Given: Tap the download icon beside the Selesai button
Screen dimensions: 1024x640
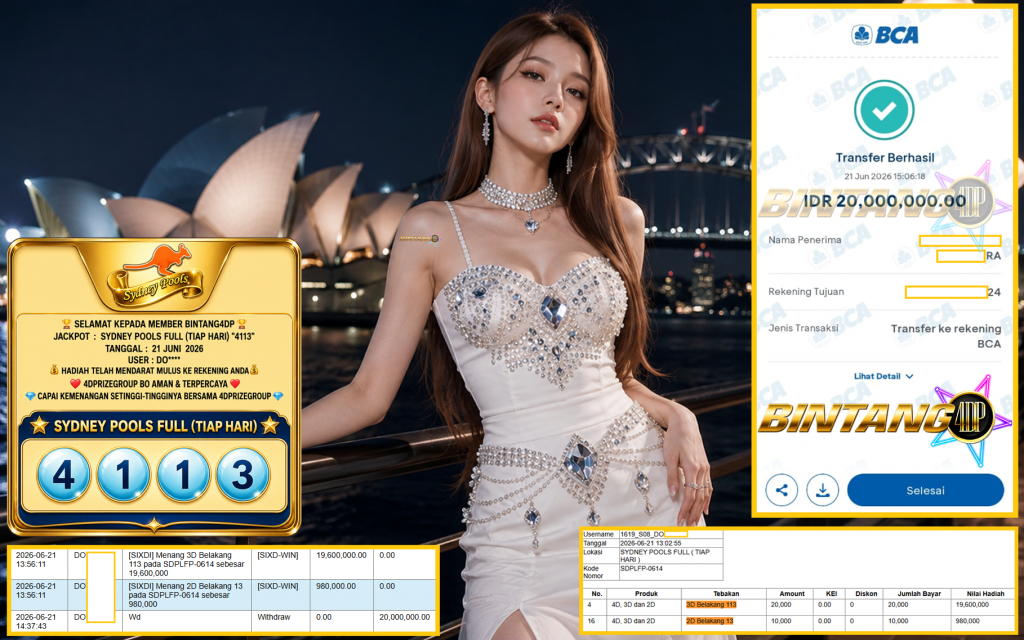Looking at the screenshot, I should [822, 490].
